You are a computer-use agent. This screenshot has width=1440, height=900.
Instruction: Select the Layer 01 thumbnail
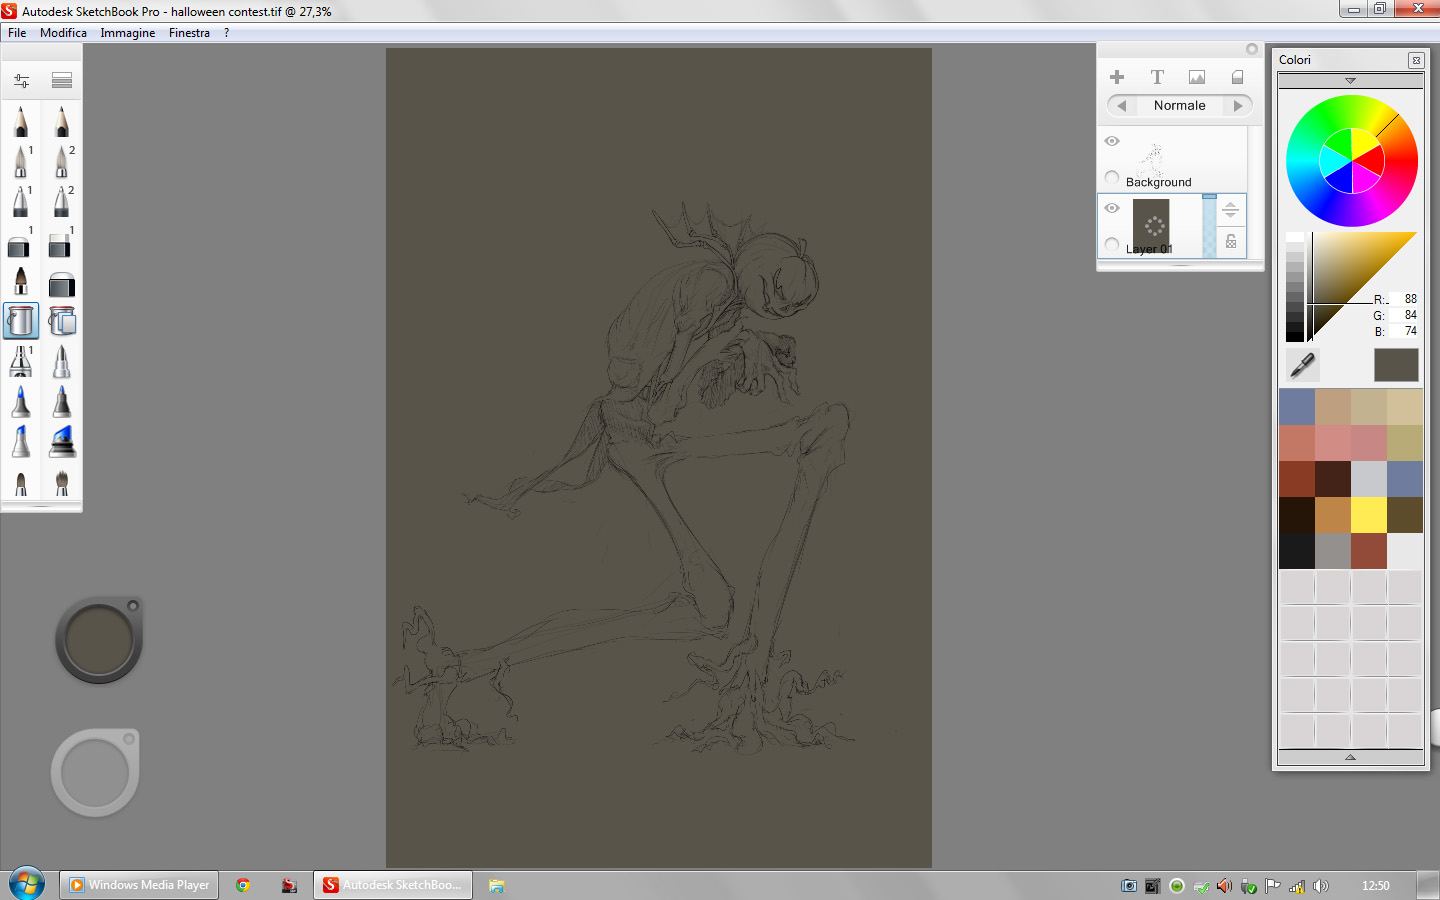(1151, 224)
